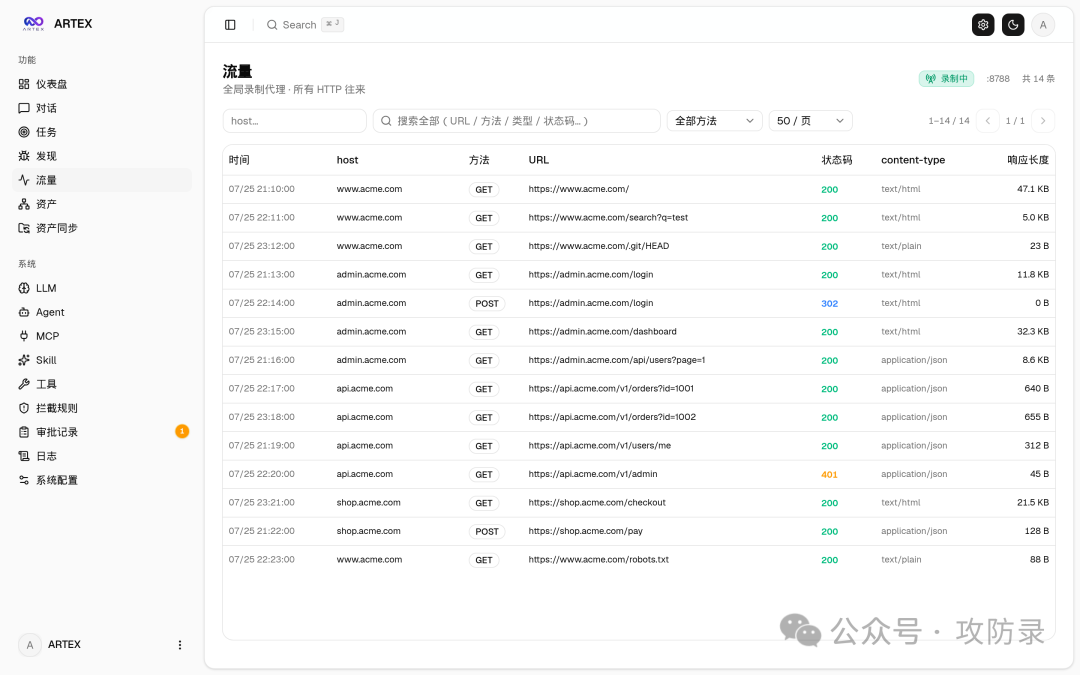Open the Agent menu item label

50,312
